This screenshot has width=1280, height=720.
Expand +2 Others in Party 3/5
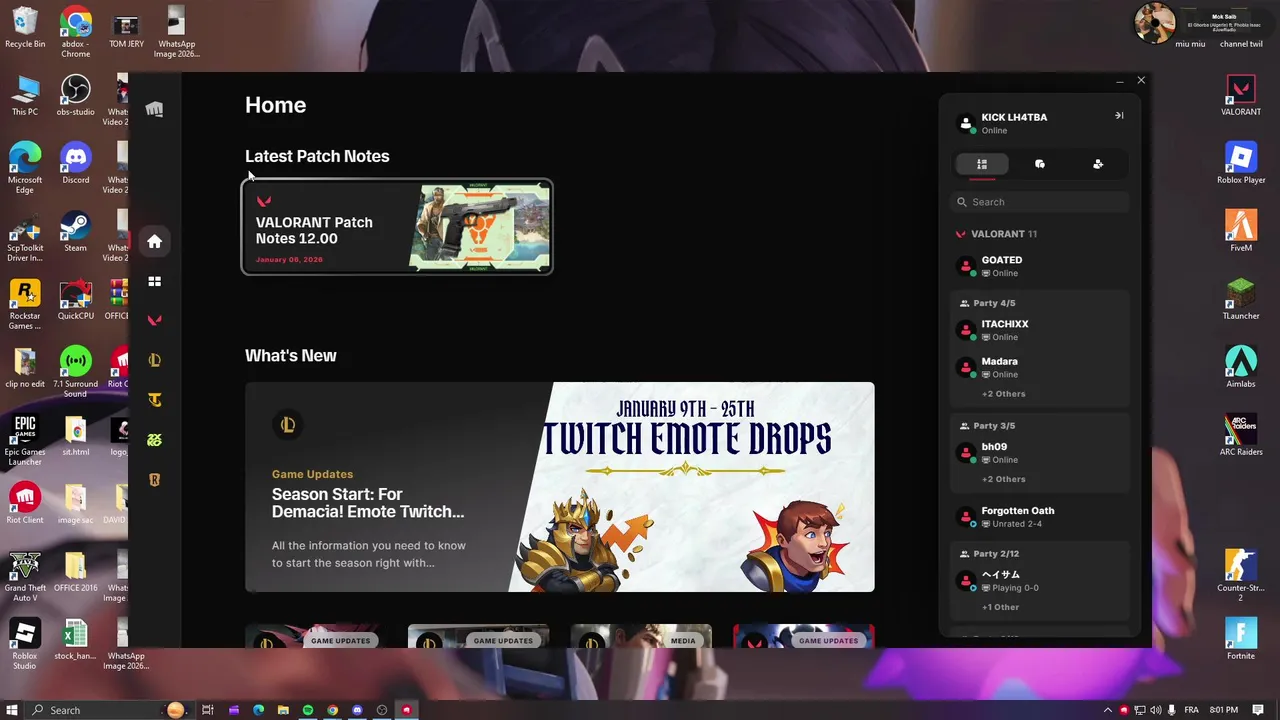point(1003,479)
